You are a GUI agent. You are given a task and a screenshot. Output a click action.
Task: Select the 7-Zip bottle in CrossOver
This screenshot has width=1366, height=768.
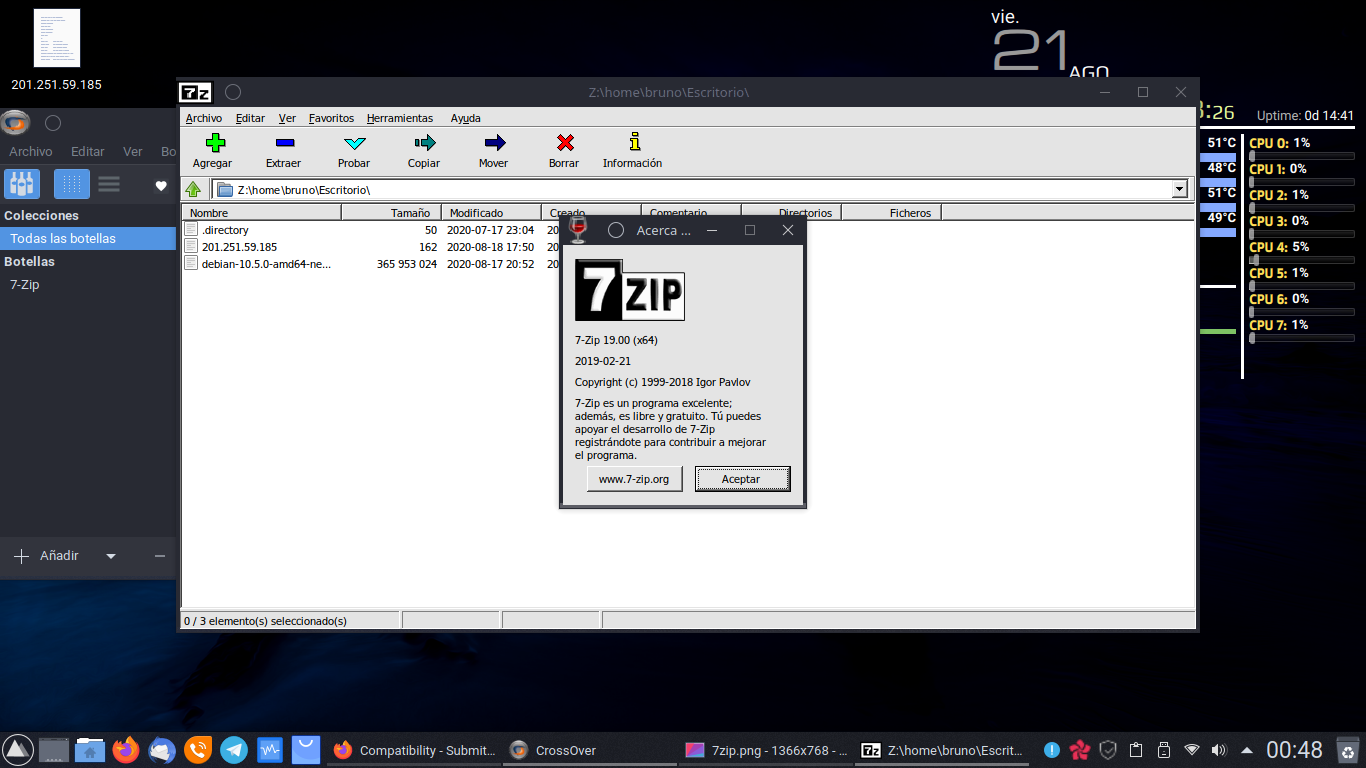(x=88, y=285)
